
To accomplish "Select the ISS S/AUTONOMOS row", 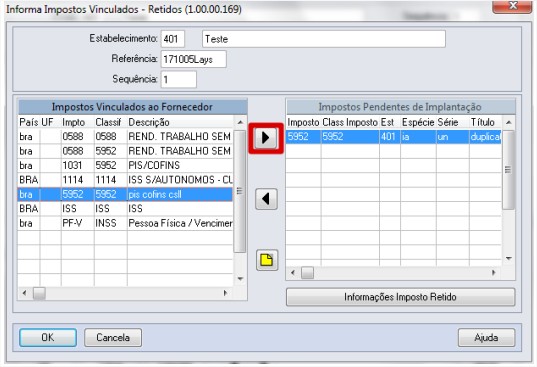I will click(125, 180).
